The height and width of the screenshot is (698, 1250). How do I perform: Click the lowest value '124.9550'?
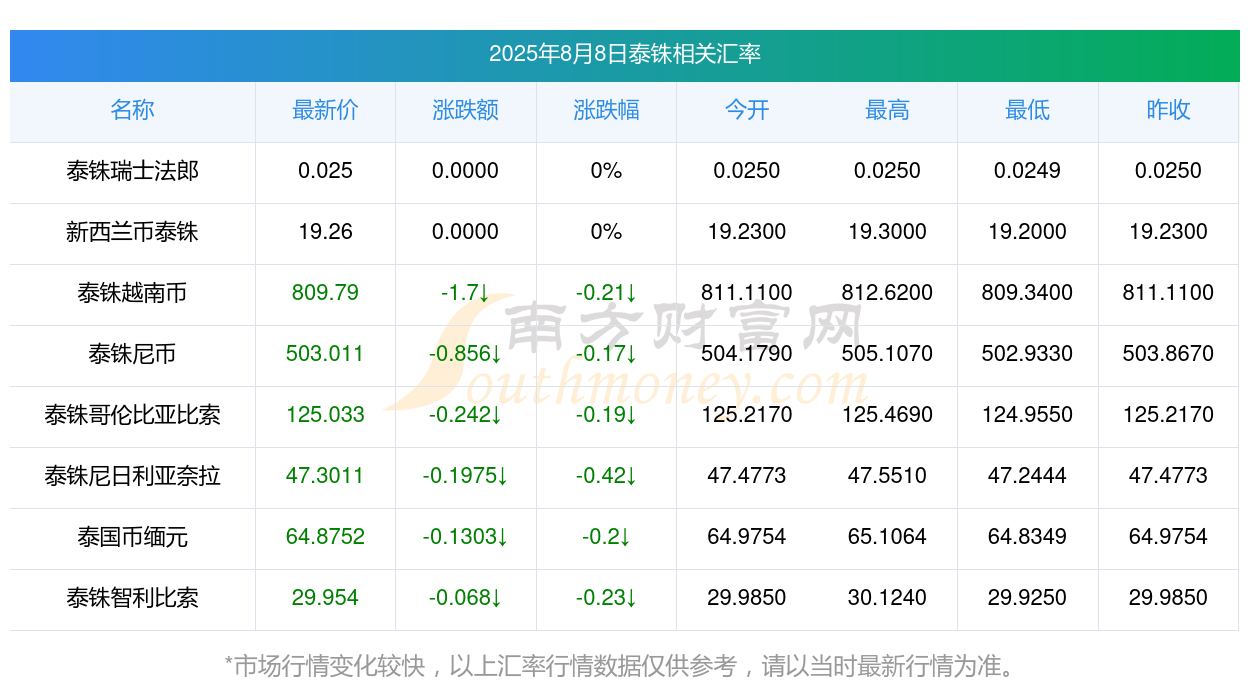pos(1028,415)
